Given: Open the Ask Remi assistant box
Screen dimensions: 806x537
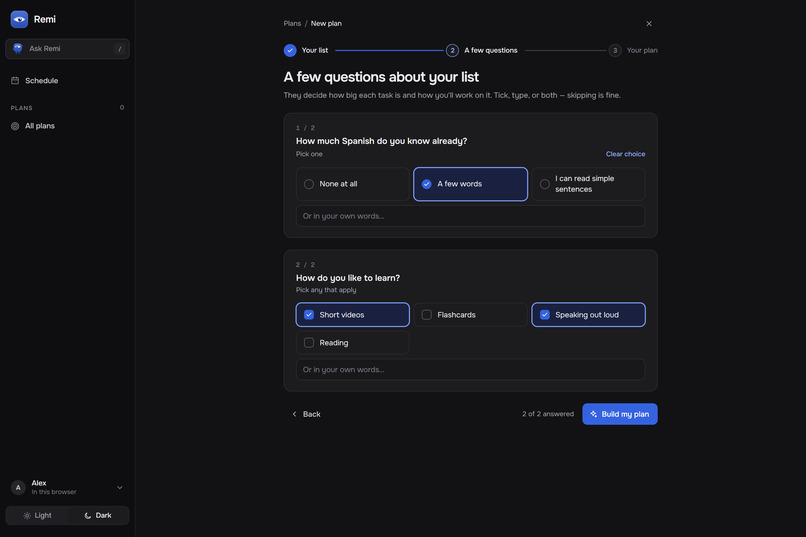Looking at the screenshot, I should 67,49.
